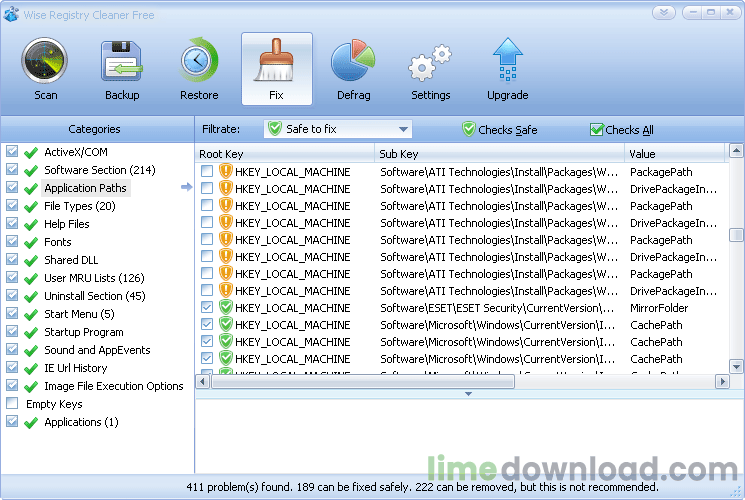Select the User MRU Lists (126) category
The image size is (745, 500).
(x=94, y=278)
